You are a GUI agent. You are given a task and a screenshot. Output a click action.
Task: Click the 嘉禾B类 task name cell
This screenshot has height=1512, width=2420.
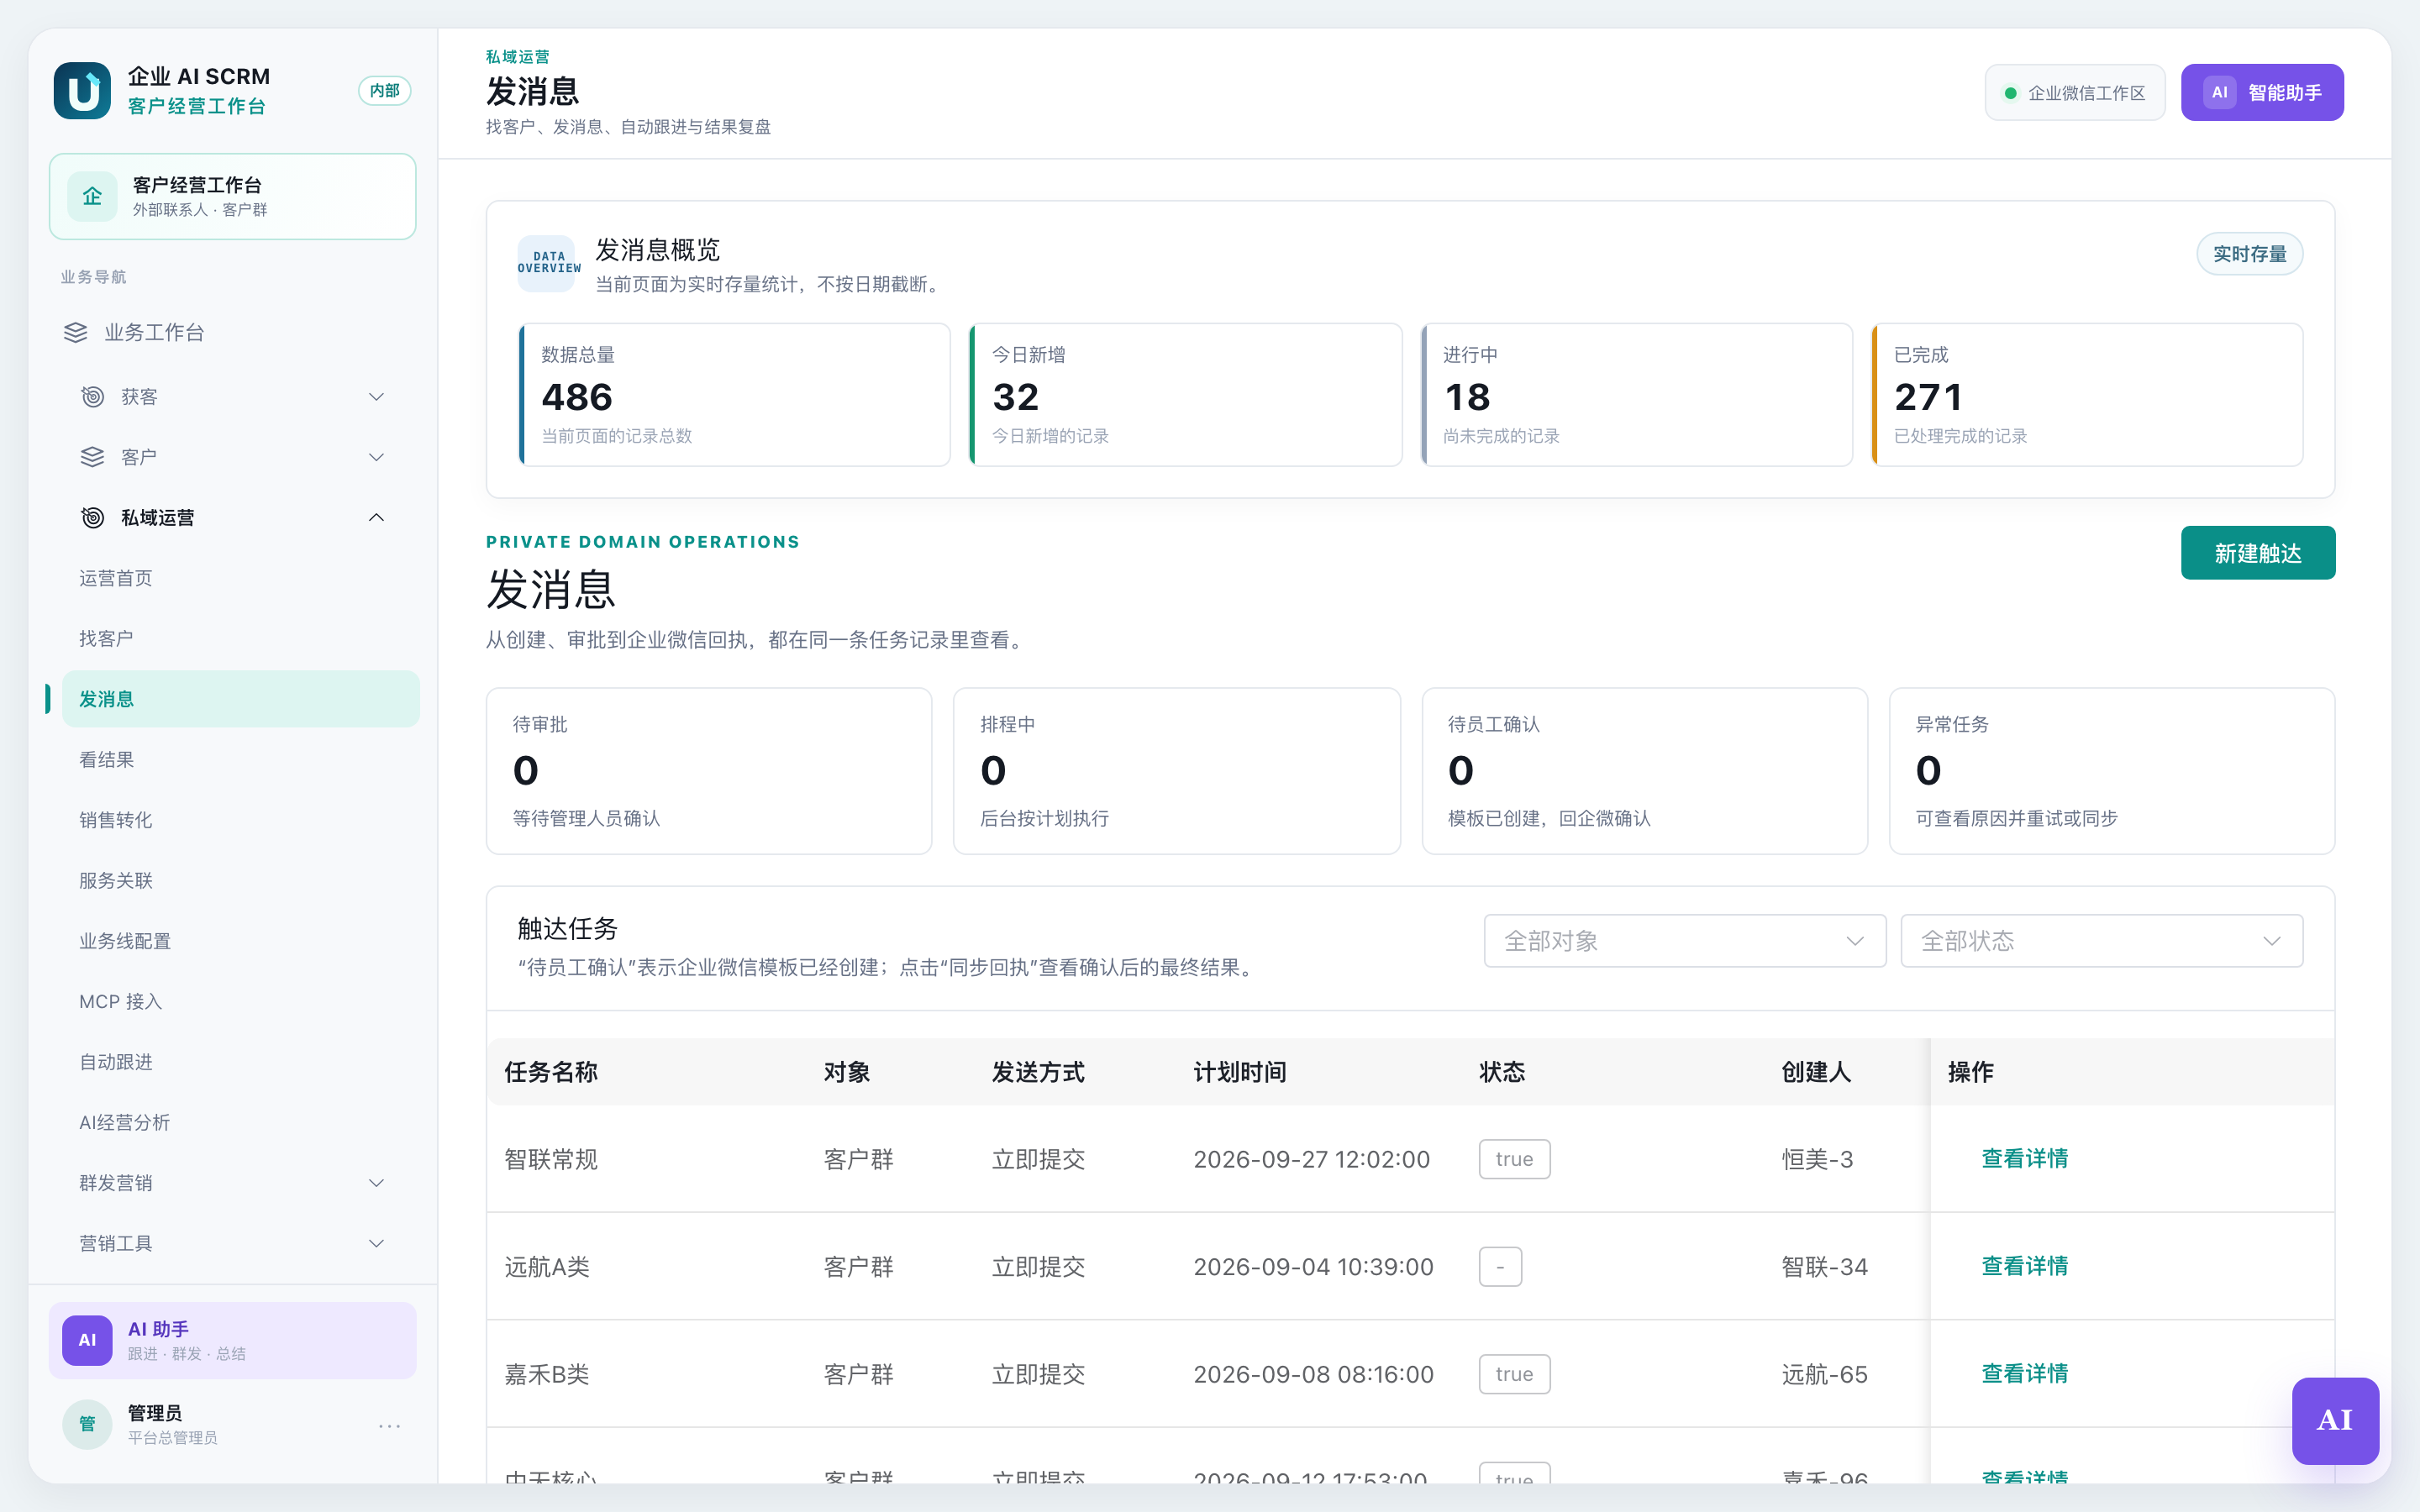(547, 1374)
